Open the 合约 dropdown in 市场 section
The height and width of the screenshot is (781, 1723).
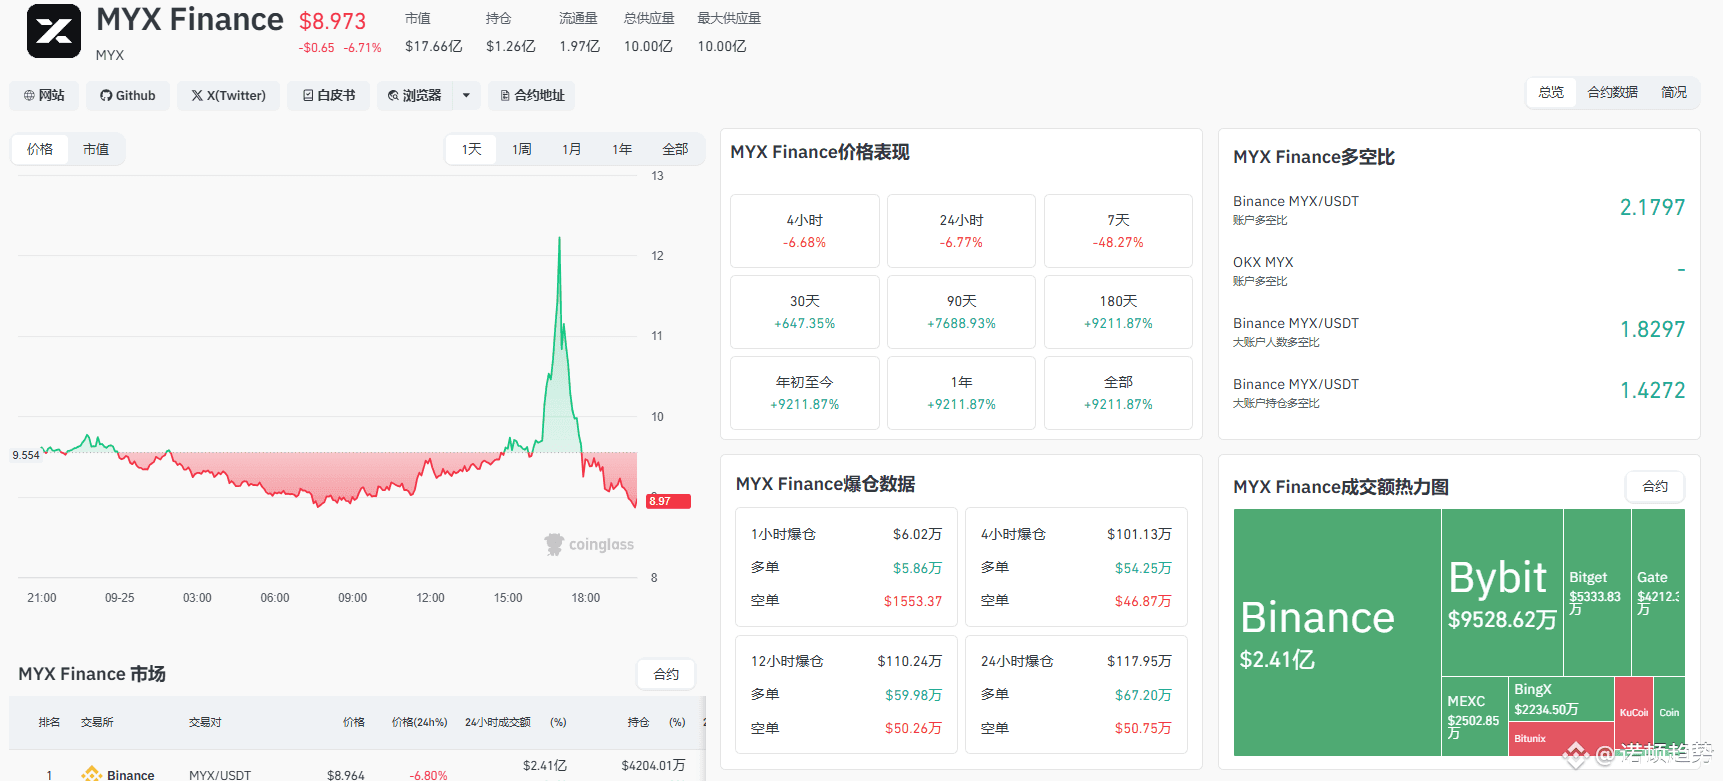click(x=666, y=674)
